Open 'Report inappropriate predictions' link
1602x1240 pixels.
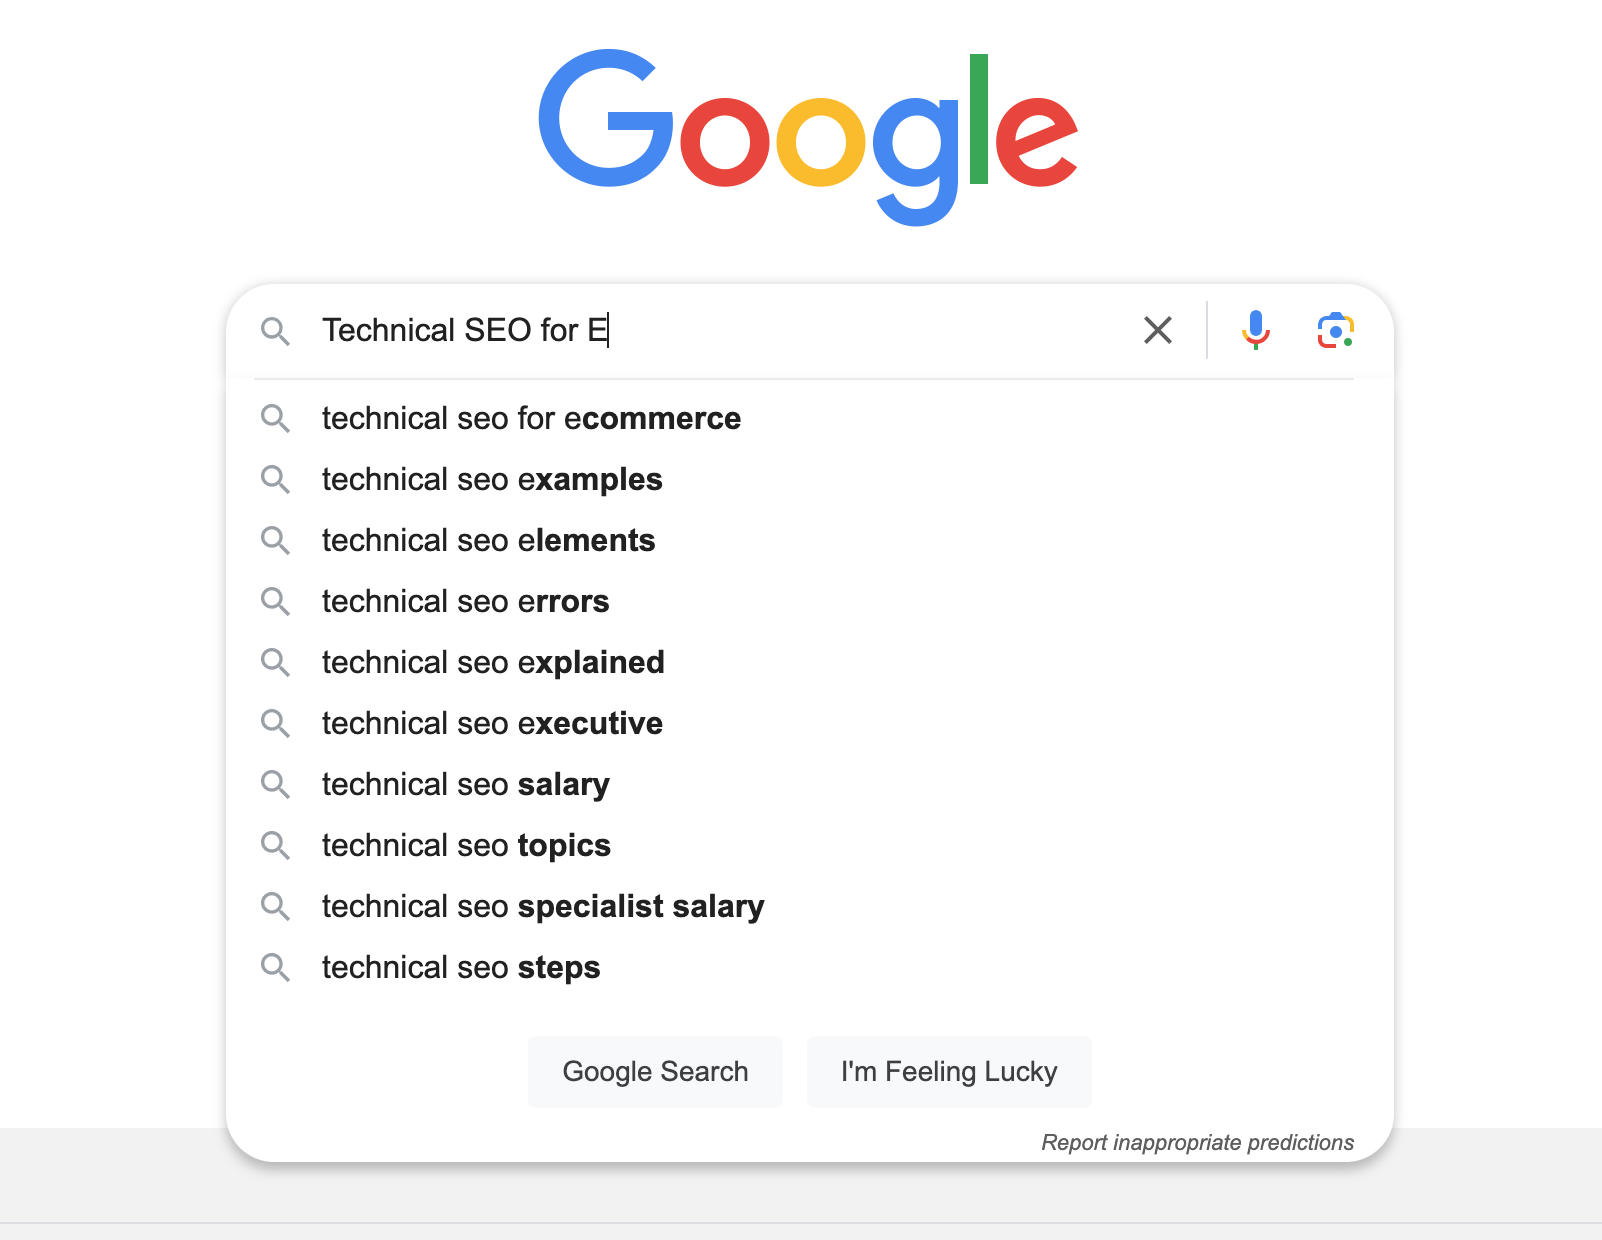pos(1197,1142)
